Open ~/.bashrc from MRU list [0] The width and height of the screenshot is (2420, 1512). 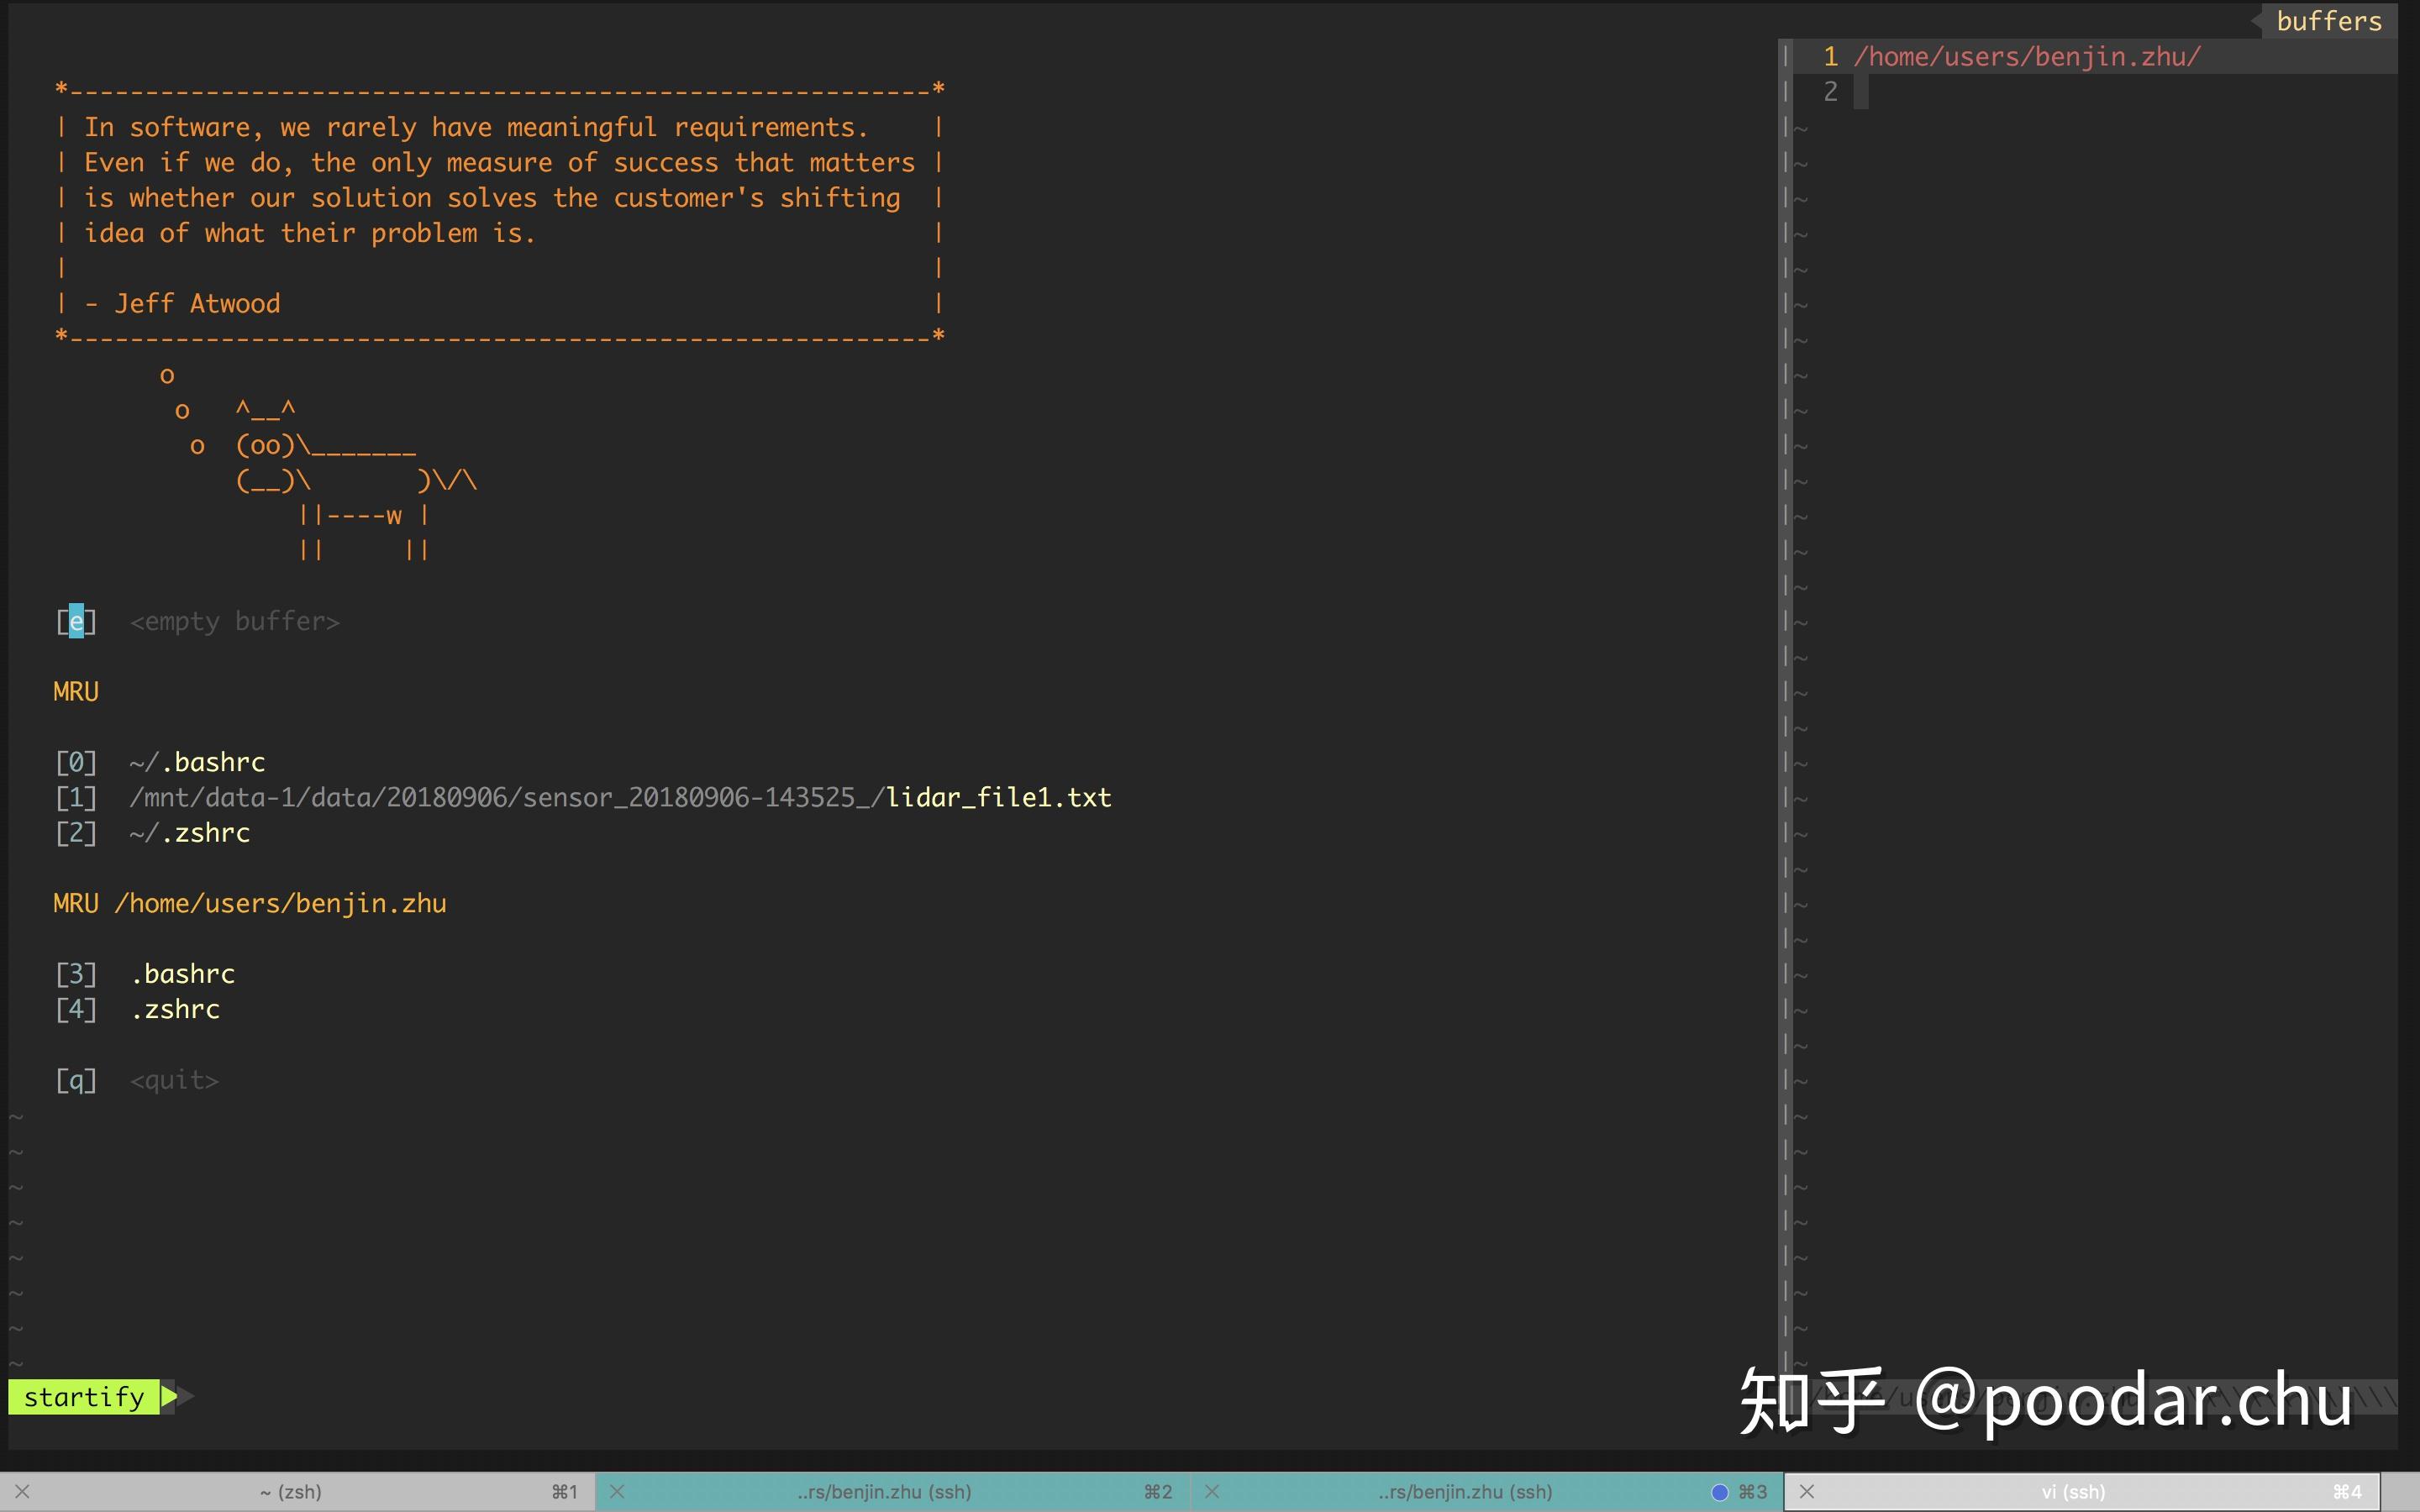197,762
